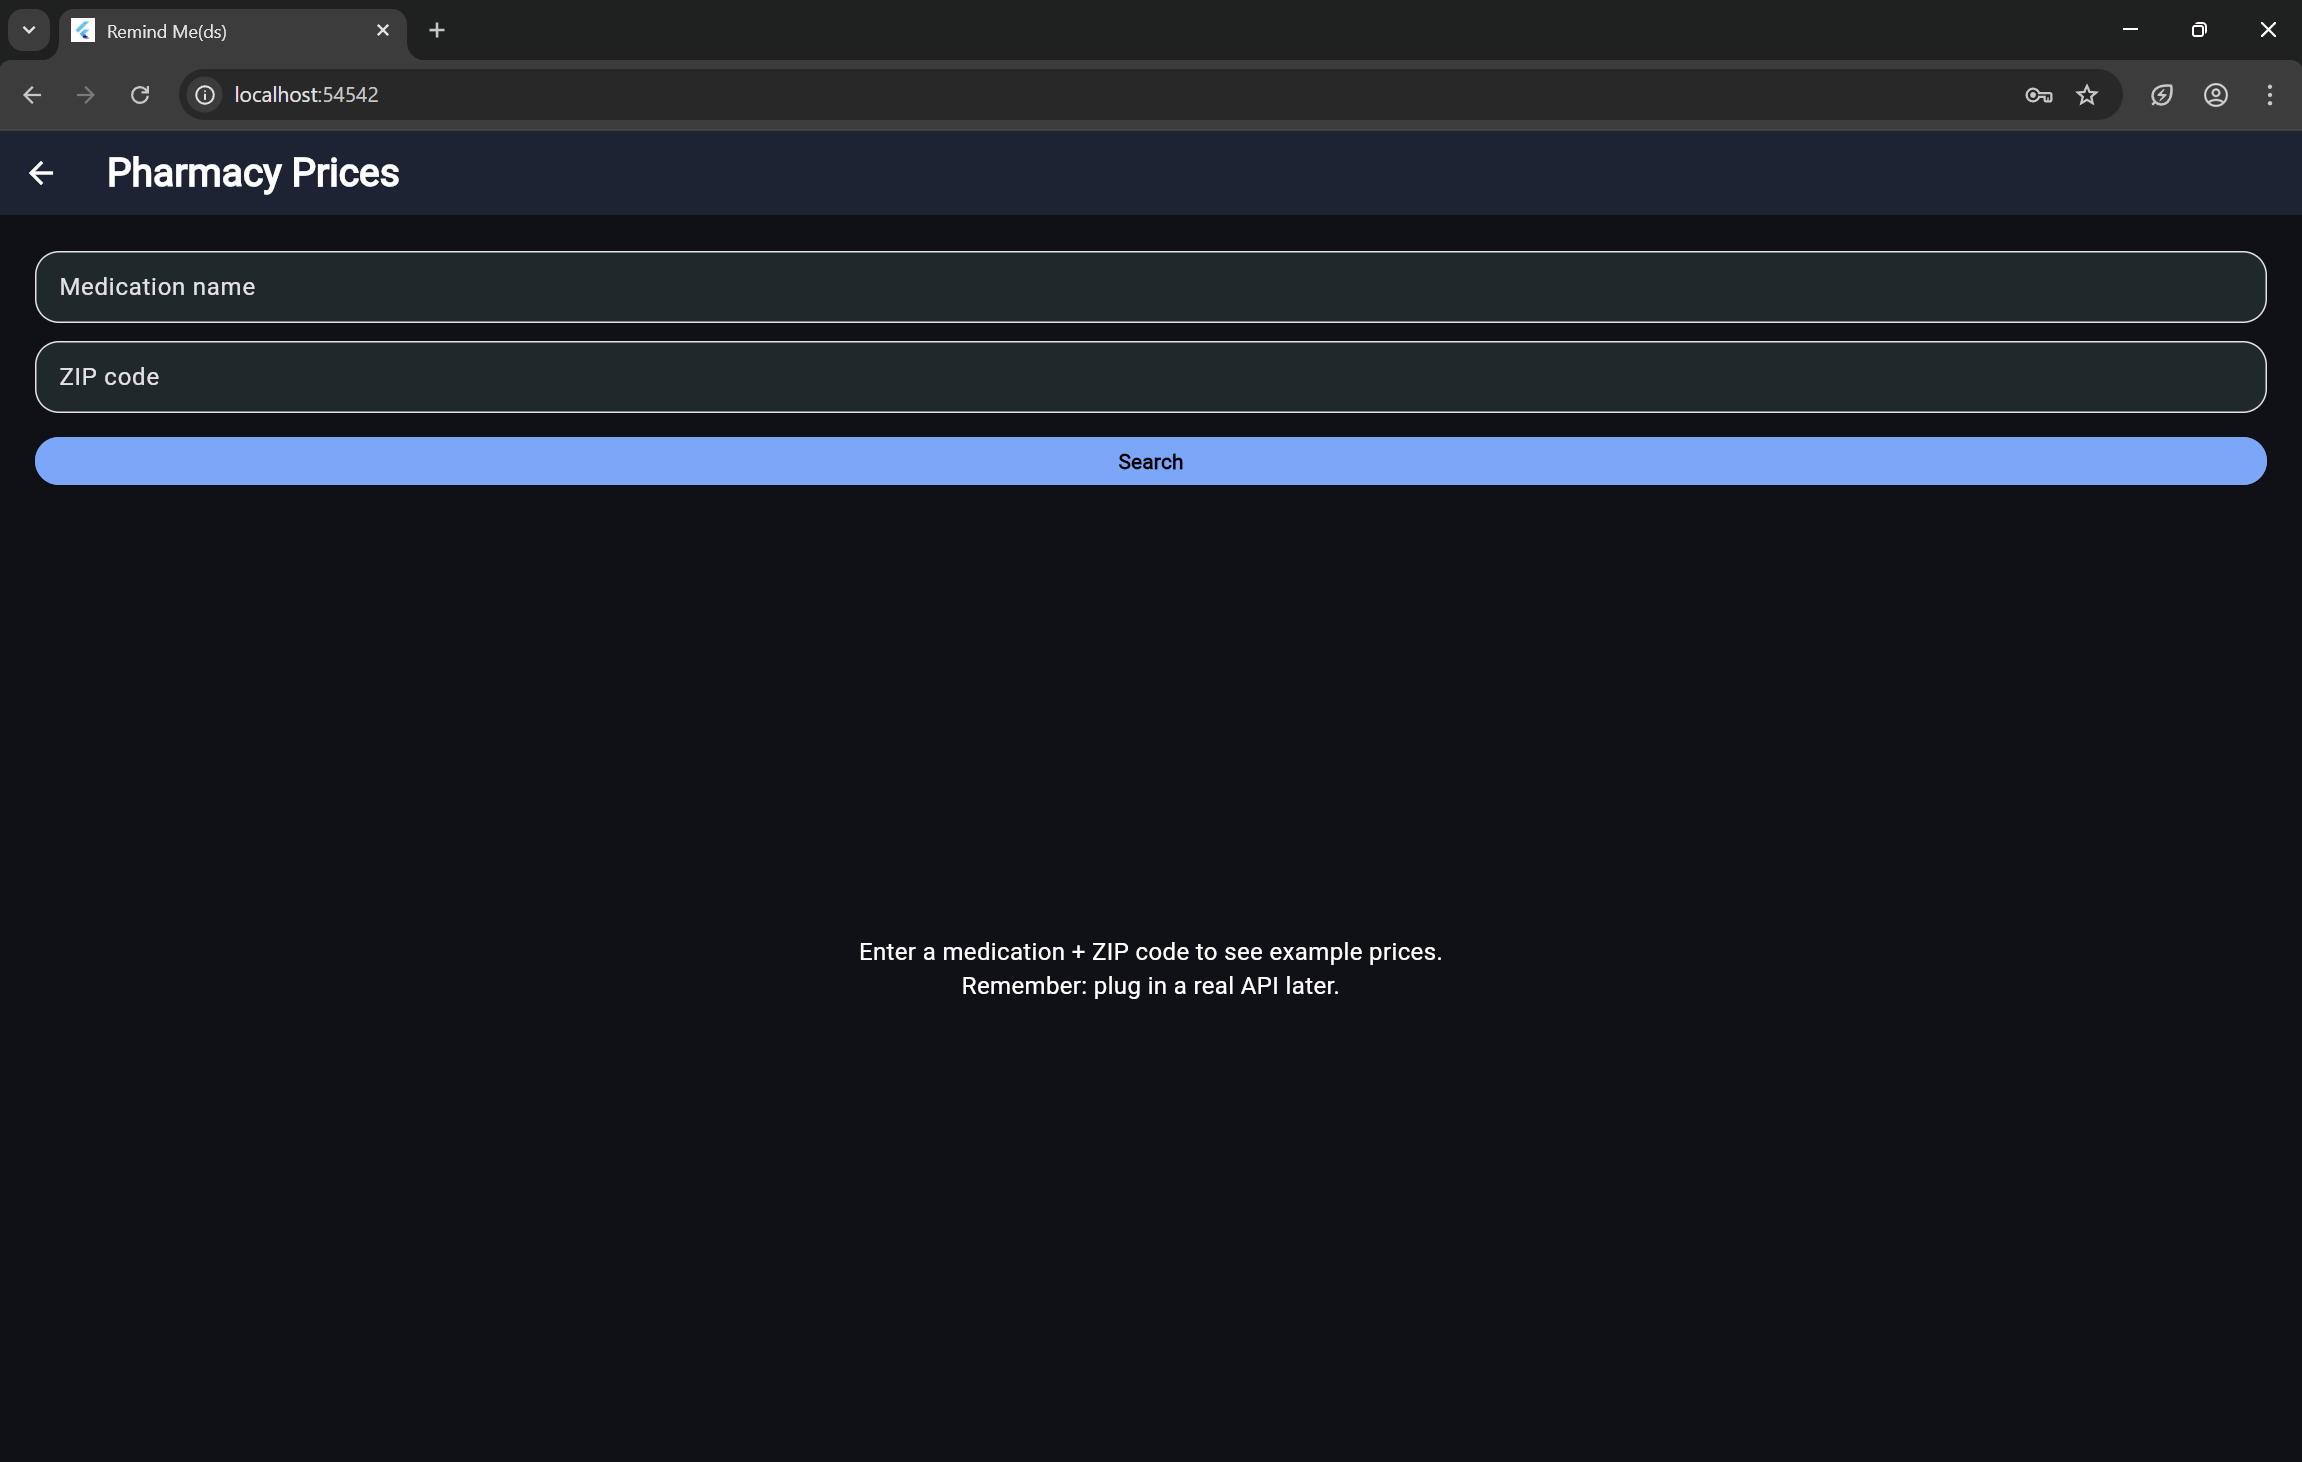The image size is (2302, 1462).
Task: Click the browser back navigation icon
Action: click(32, 94)
